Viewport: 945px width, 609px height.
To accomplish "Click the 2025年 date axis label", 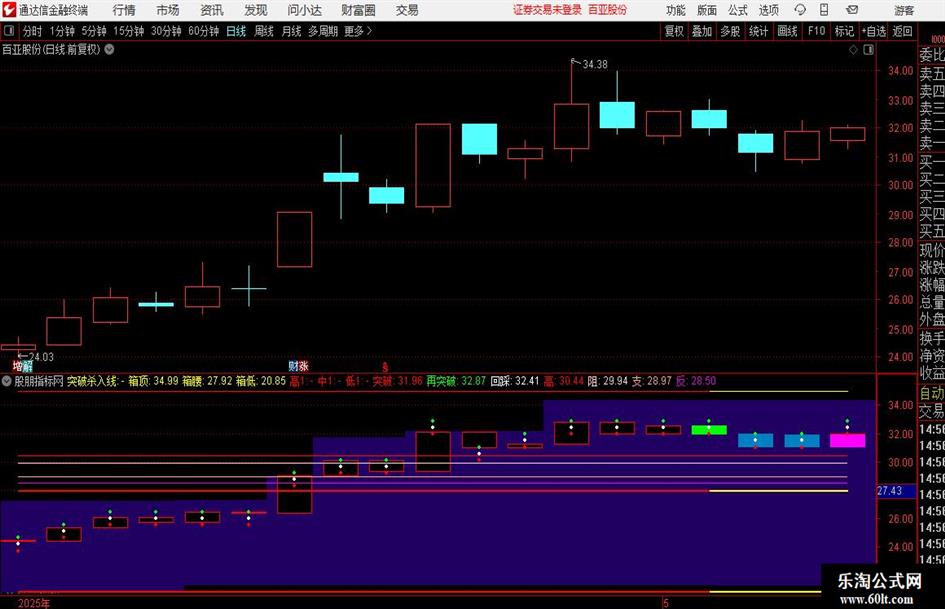I will pyautogui.click(x=33, y=603).
